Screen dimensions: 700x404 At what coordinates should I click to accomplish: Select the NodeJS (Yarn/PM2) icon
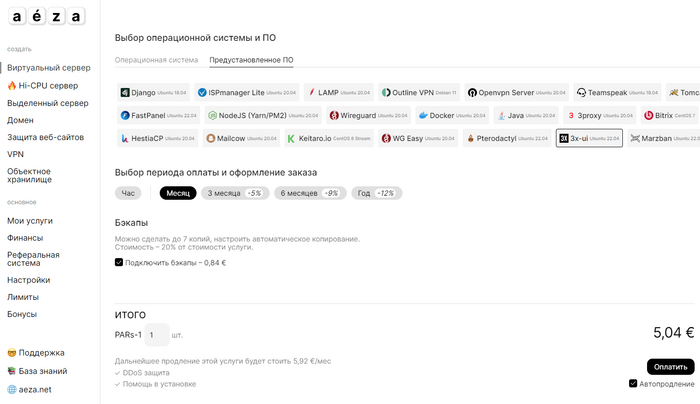[212, 115]
